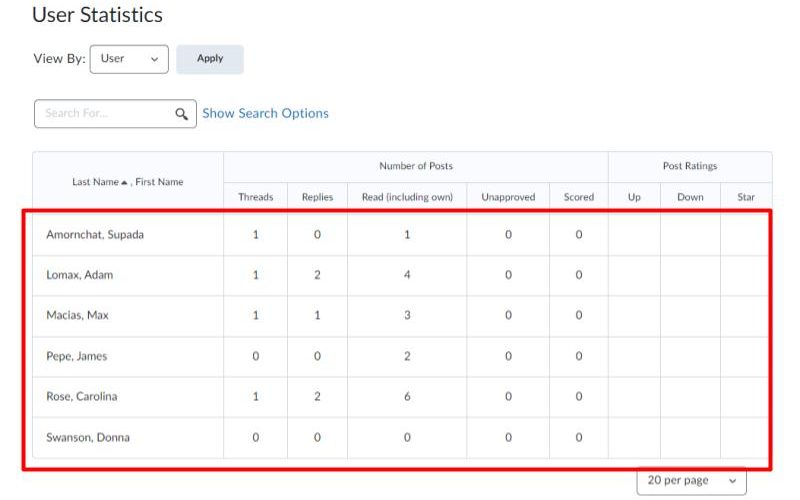The height and width of the screenshot is (500, 800).
Task: Select user Swanson, Donna
Action: pos(88,437)
